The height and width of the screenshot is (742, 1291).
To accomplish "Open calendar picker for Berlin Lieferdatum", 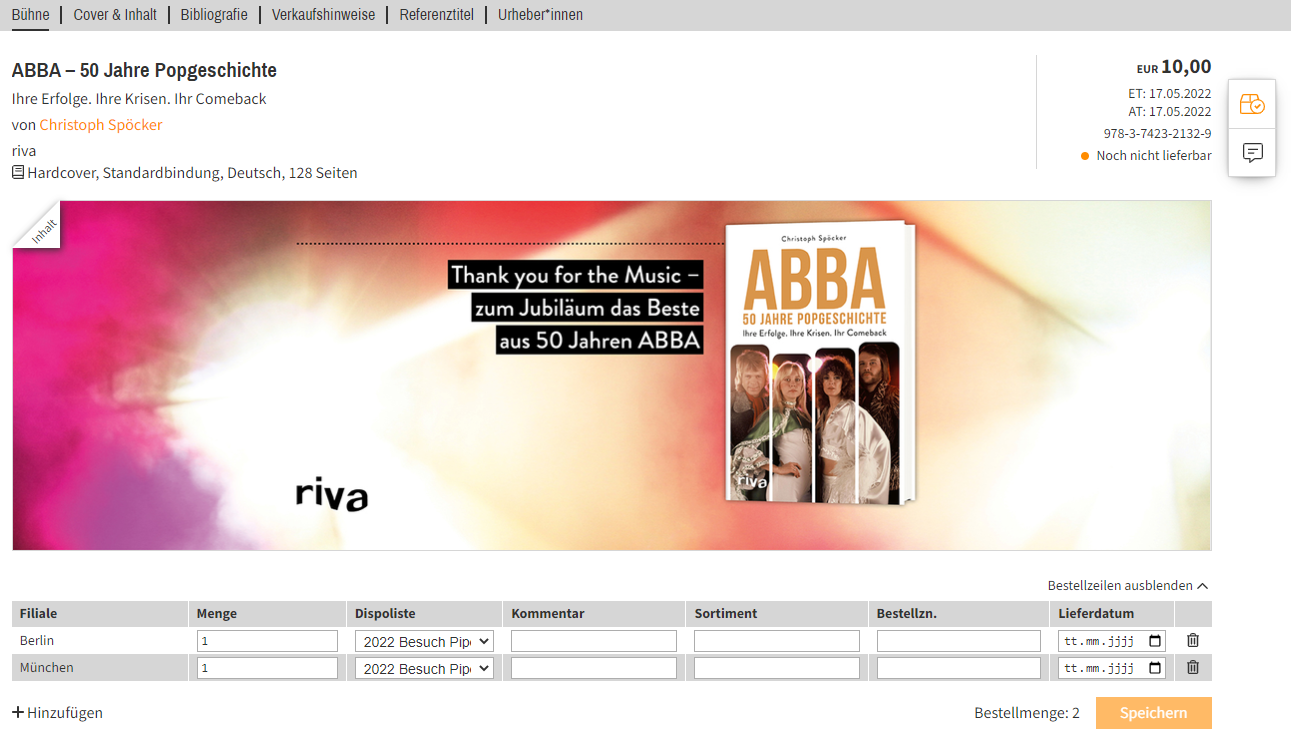I will pyautogui.click(x=1155, y=641).
